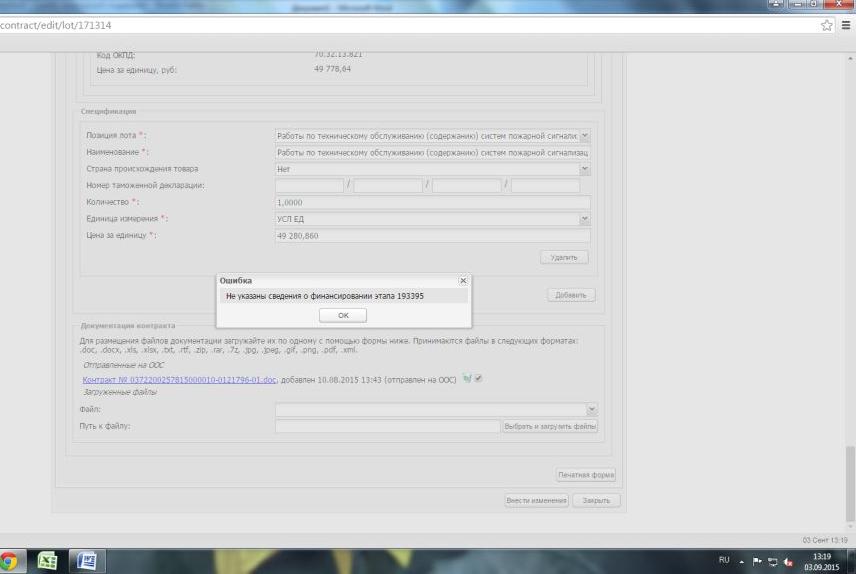Click the Добавить button

click(x=571, y=295)
